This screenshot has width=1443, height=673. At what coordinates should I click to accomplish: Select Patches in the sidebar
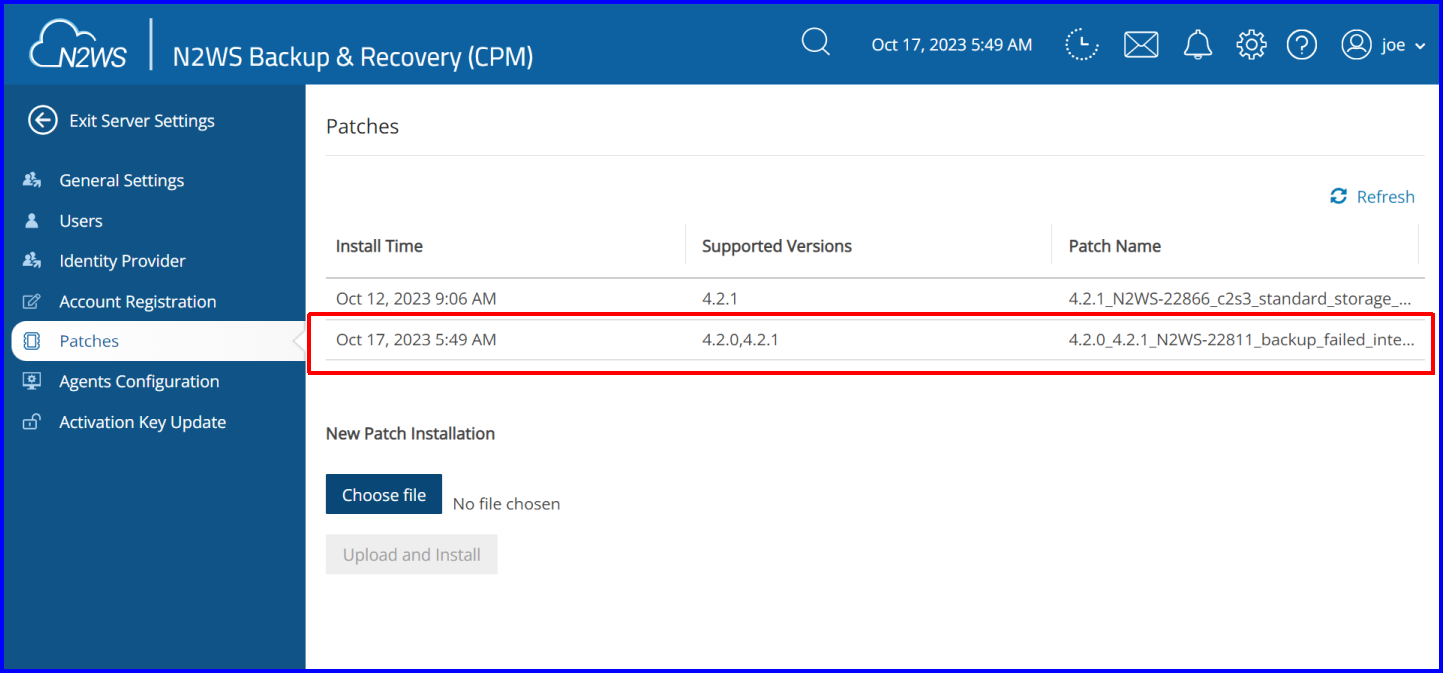[x=89, y=341]
